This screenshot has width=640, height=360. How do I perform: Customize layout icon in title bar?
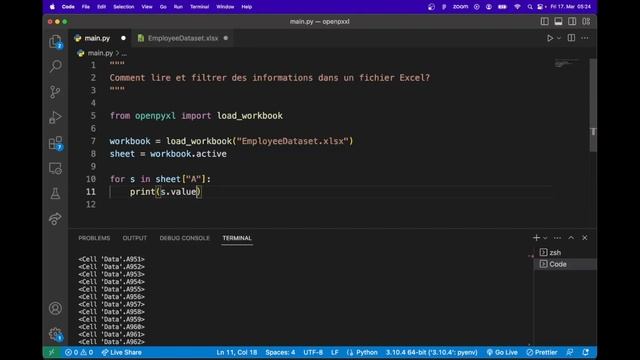(x=586, y=21)
